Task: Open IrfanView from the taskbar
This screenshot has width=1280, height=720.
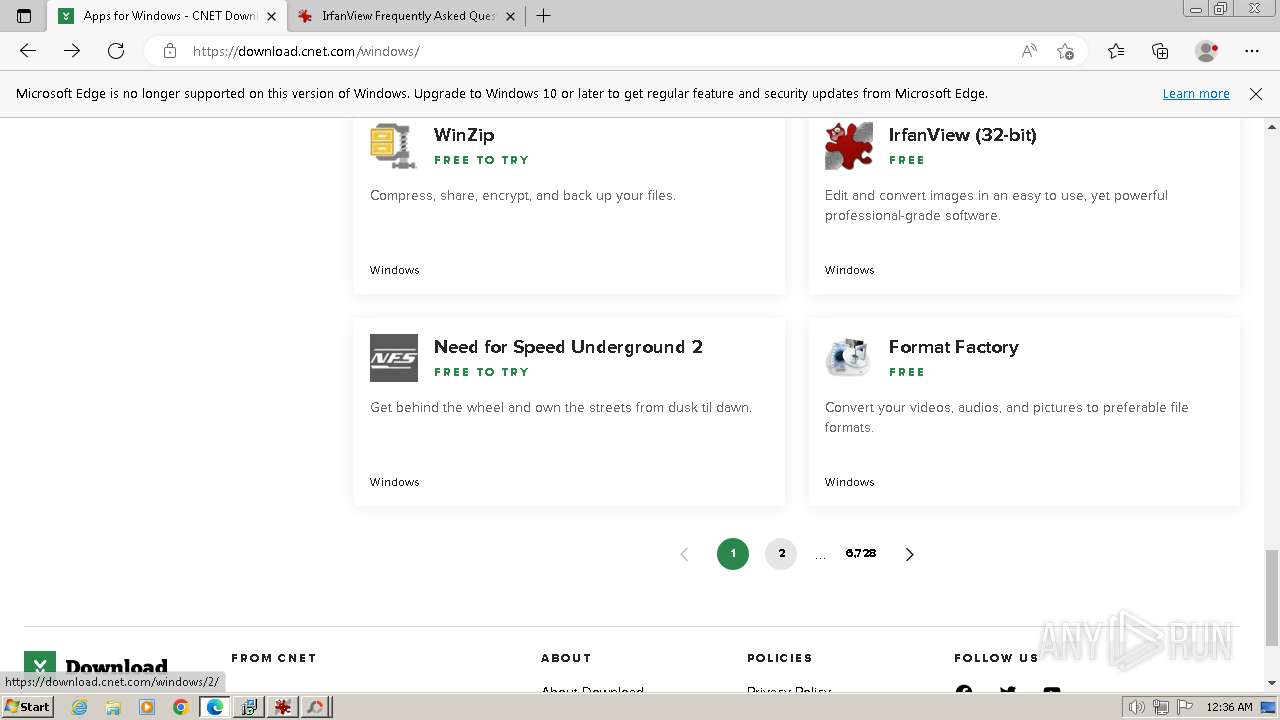Action: (283, 707)
